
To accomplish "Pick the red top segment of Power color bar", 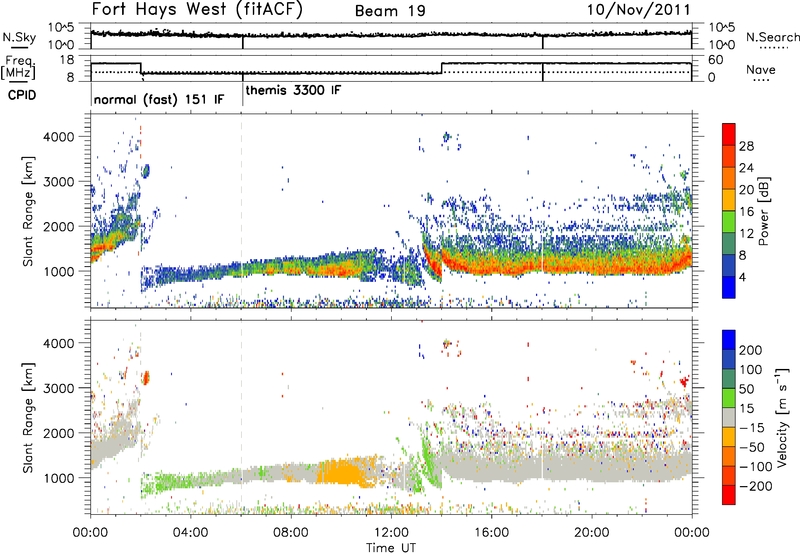I will (729, 135).
